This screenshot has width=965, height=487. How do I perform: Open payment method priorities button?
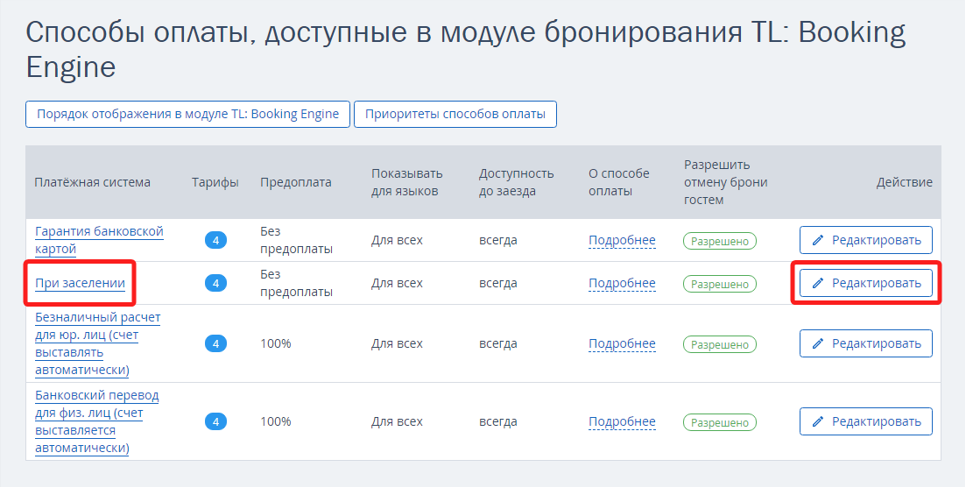pyautogui.click(x=455, y=115)
